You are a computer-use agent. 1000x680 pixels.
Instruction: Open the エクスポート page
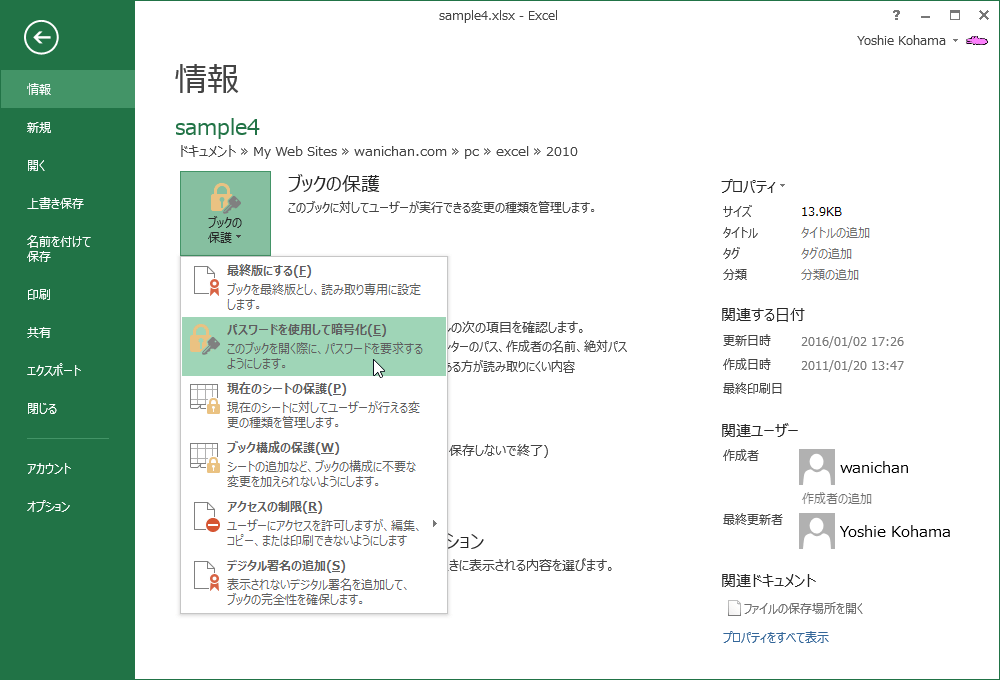(x=68, y=371)
